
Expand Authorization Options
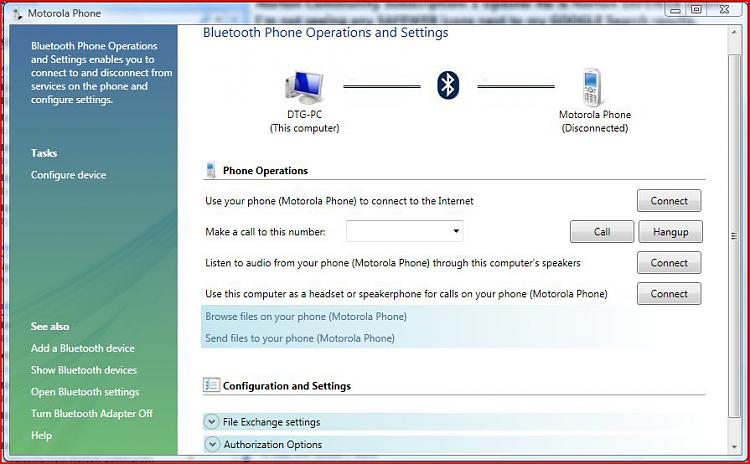(211, 444)
